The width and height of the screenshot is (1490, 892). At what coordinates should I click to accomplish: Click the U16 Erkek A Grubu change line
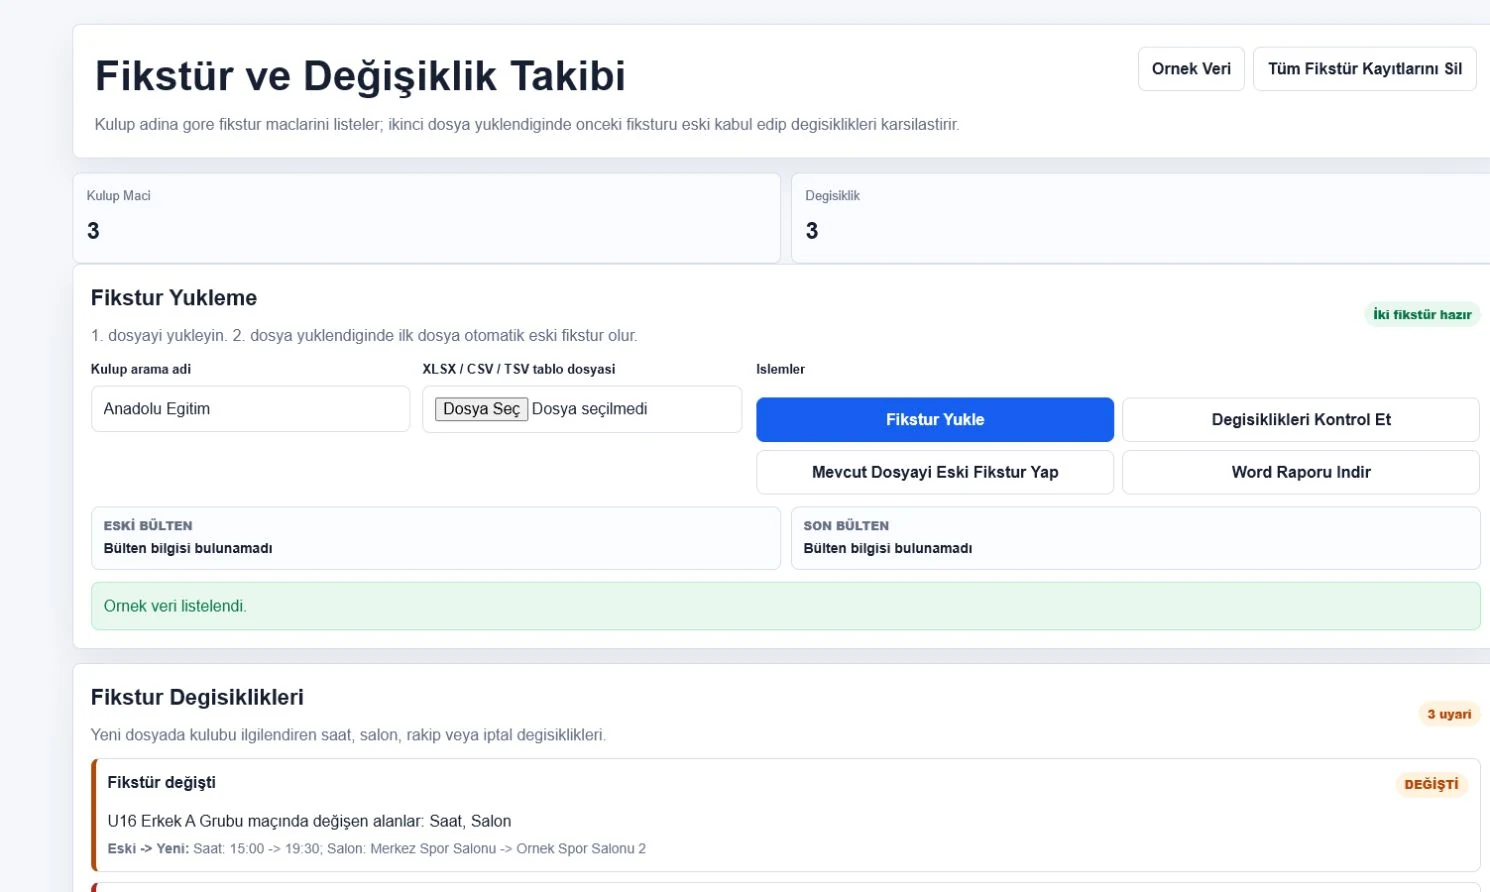[x=309, y=821]
